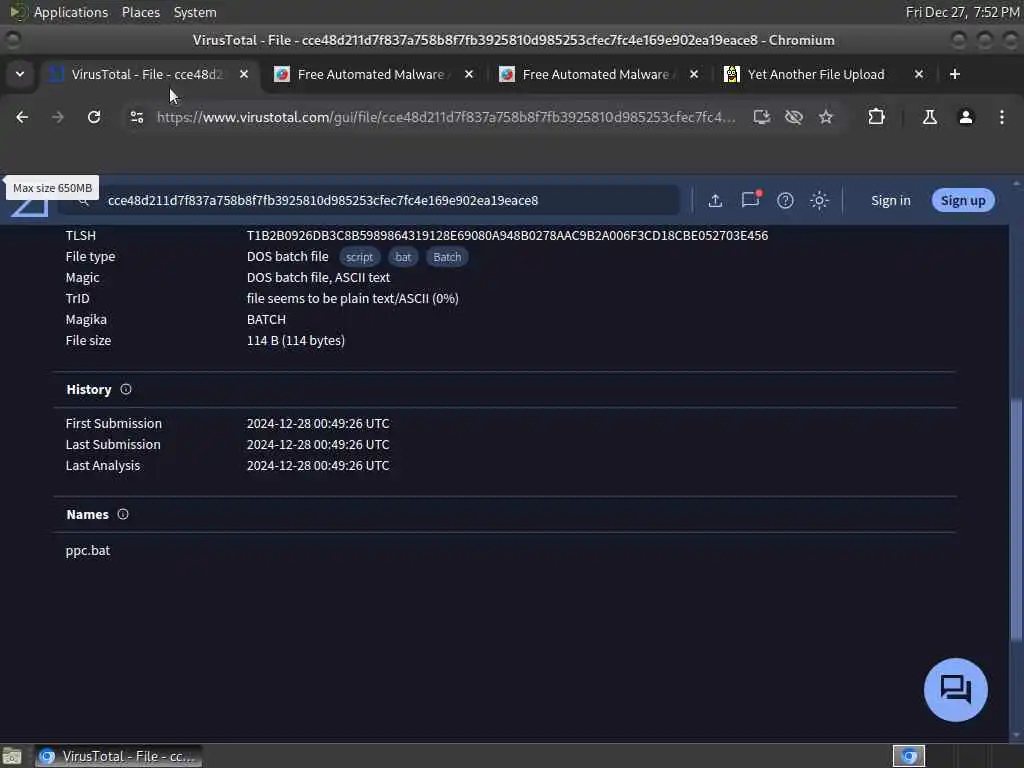1024x768 pixels.
Task: Click the install app icon in address bar
Action: pos(761,117)
